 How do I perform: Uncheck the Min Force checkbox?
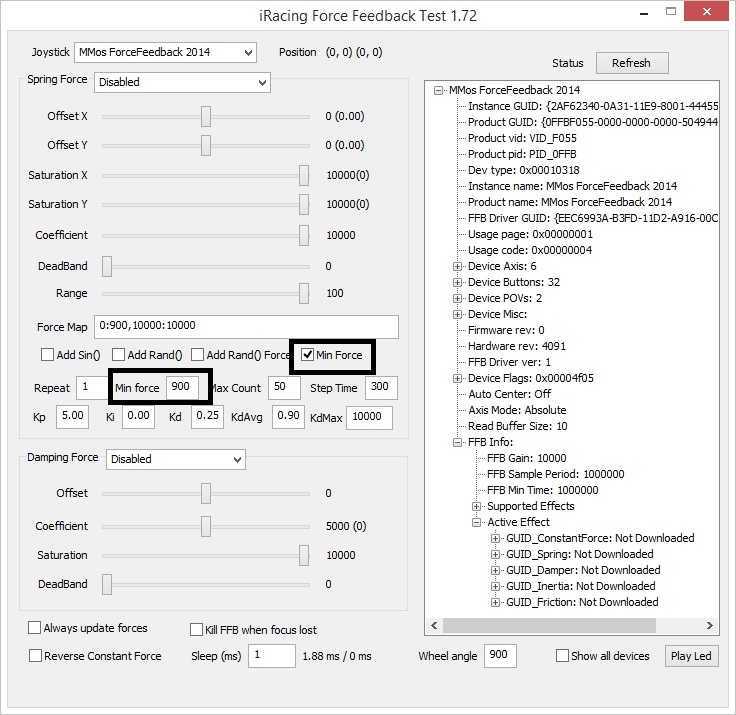click(x=308, y=355)
